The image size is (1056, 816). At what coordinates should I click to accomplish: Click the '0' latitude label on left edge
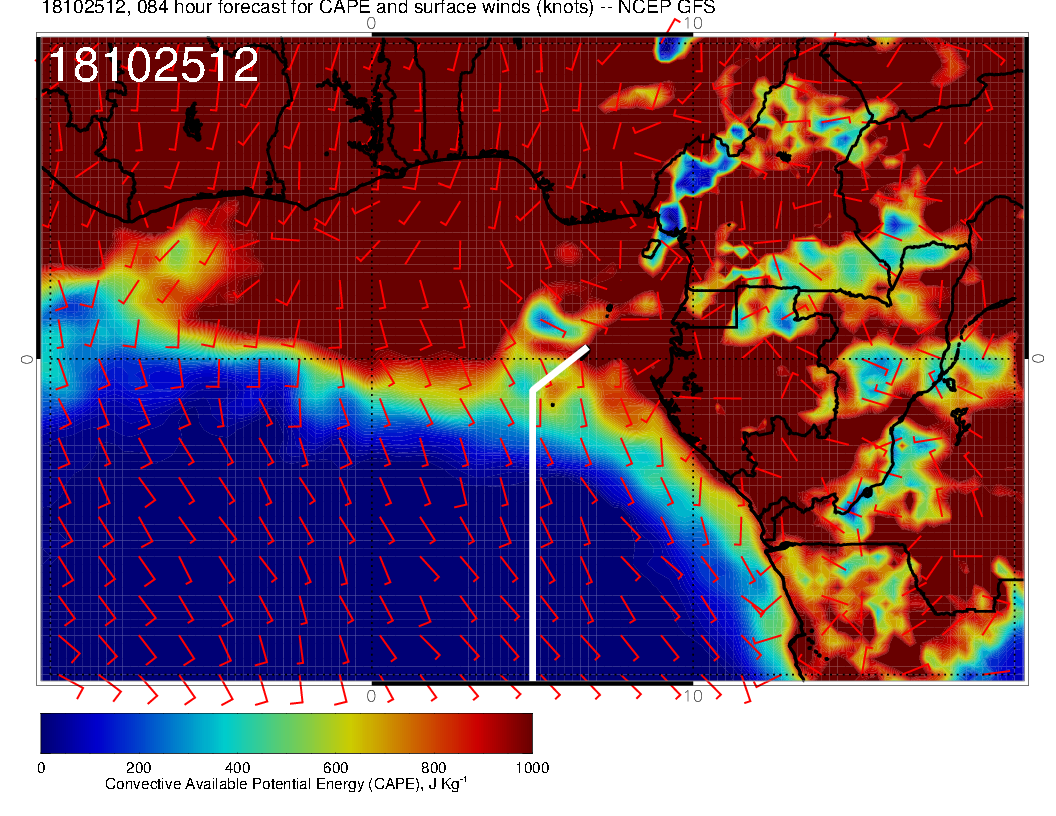27,358
